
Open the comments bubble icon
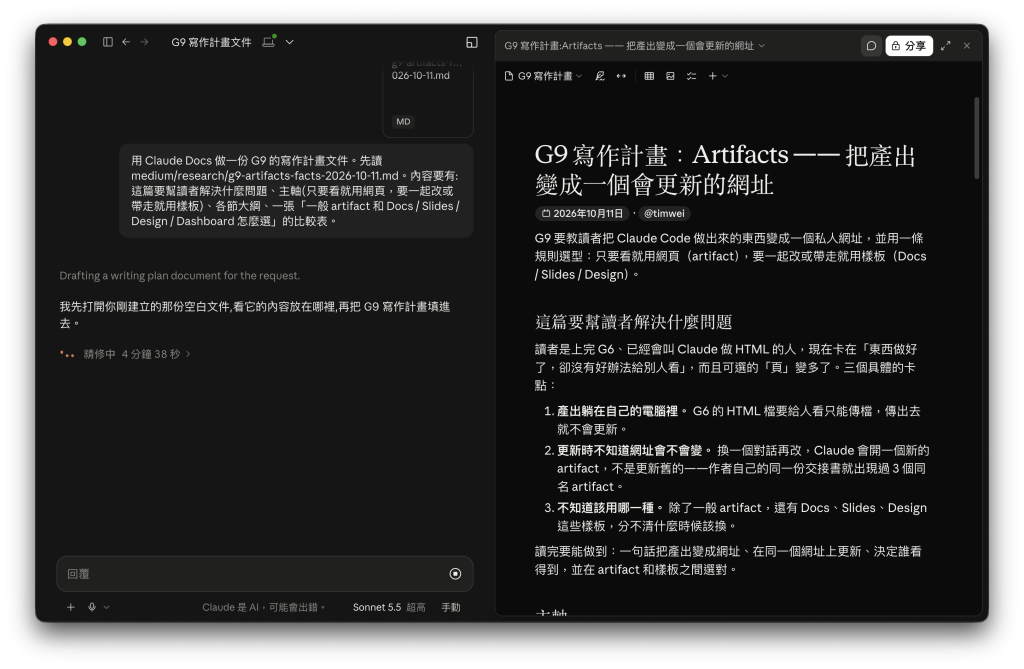click(871, 46)
